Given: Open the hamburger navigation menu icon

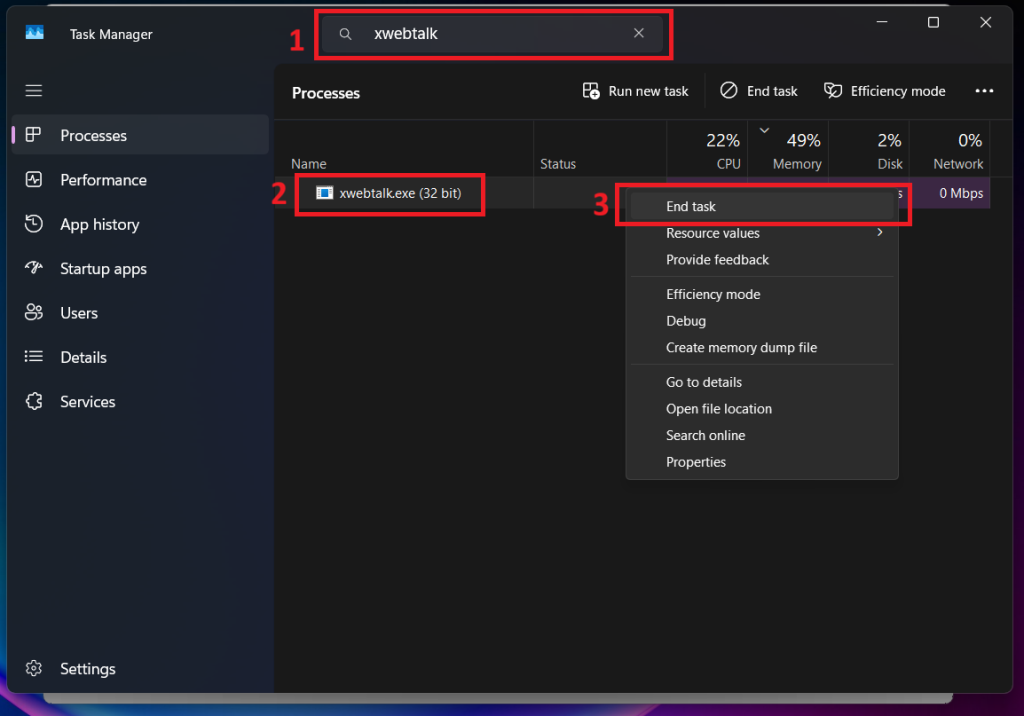Looking at the screenshot, I should point(33,91).
